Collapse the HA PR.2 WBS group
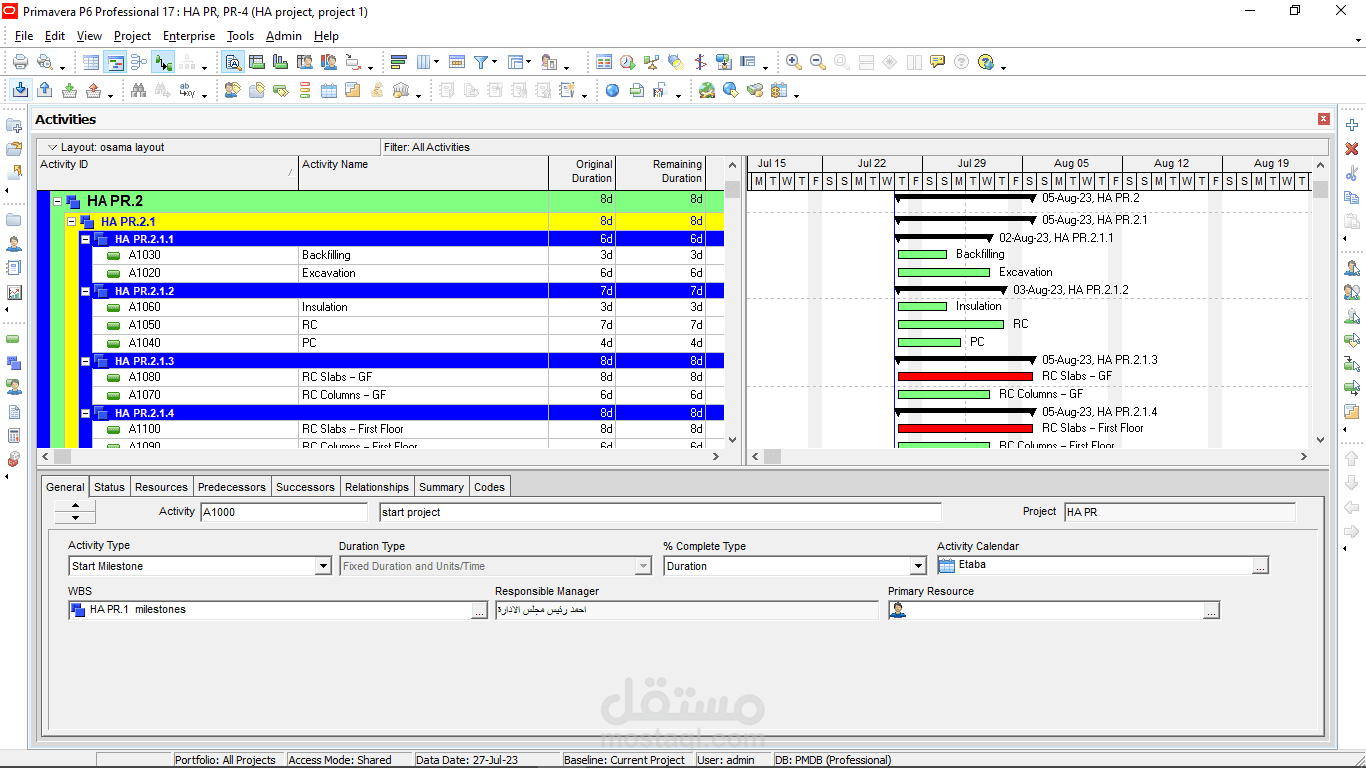Viewport: 1366px width, 768px height. tap(58, 201)
